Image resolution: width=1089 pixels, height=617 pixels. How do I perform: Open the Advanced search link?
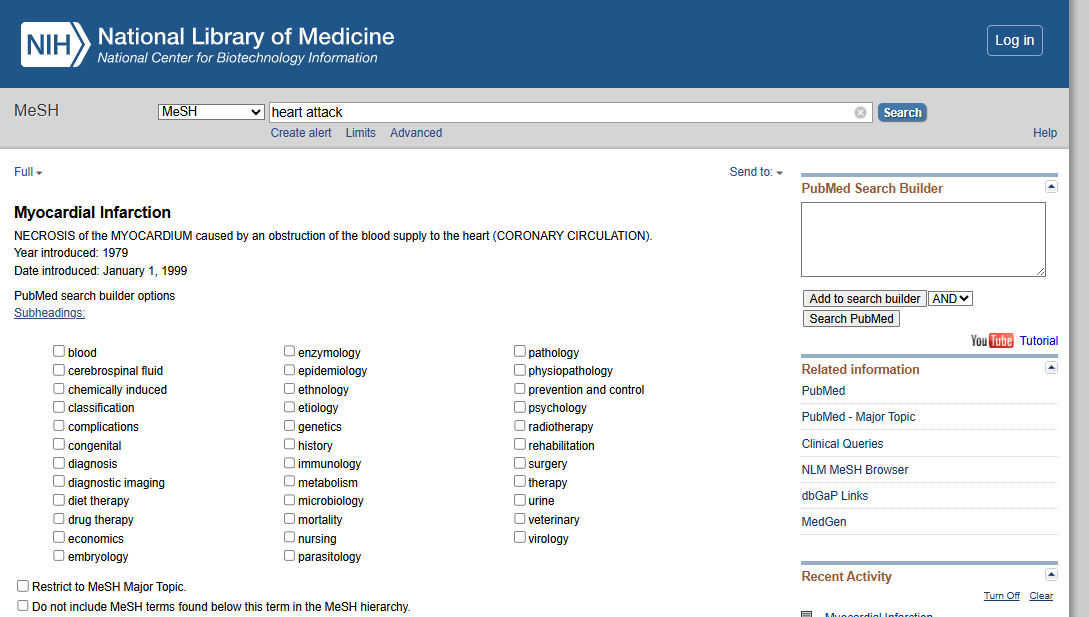(x=416, y=133)
